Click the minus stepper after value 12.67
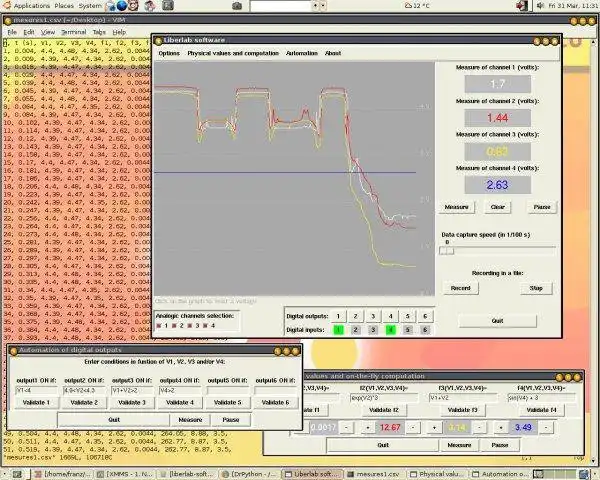 click(413, 428)
